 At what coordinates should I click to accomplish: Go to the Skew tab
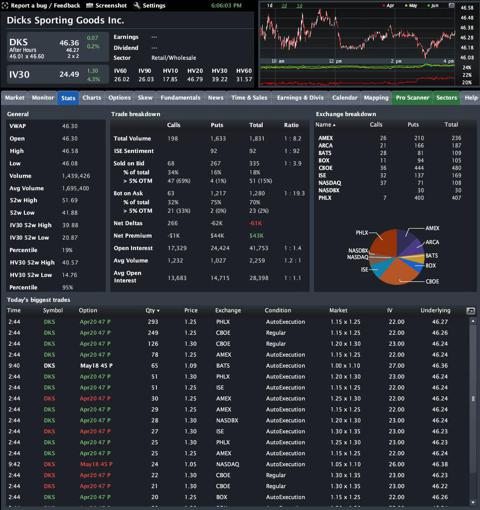pyautogui.click(x=145, y=98)
